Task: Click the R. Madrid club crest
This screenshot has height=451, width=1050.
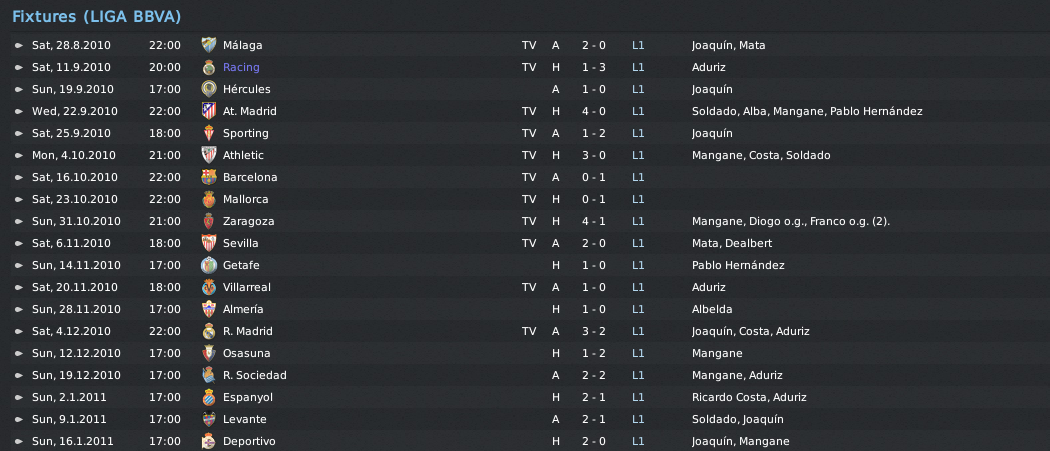Action: [209, 332]
